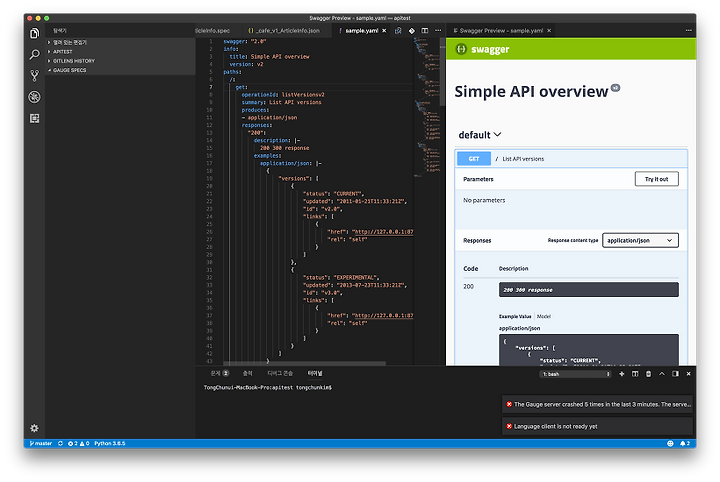The height and width of the screenshot is (482, 720).
Task: Open the Extensions view
Action: [x=34, y=118]
